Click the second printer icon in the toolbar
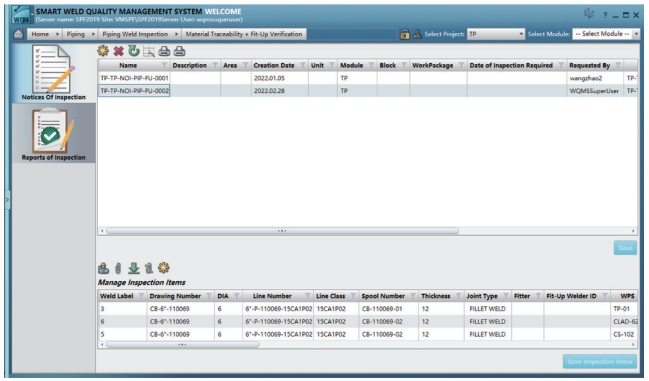 click(x=179, y=51)
